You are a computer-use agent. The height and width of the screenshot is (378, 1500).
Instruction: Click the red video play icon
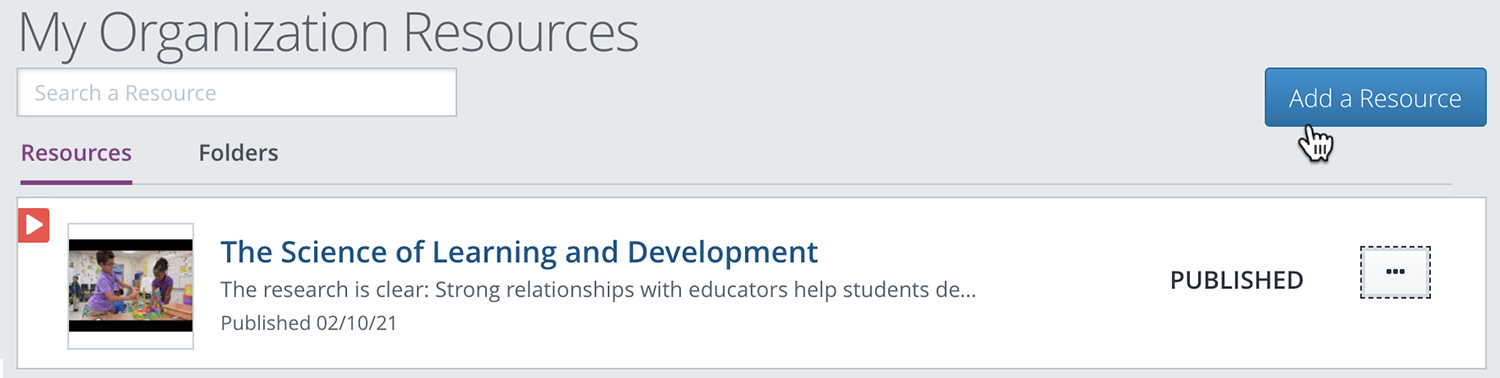coord(34,226)
